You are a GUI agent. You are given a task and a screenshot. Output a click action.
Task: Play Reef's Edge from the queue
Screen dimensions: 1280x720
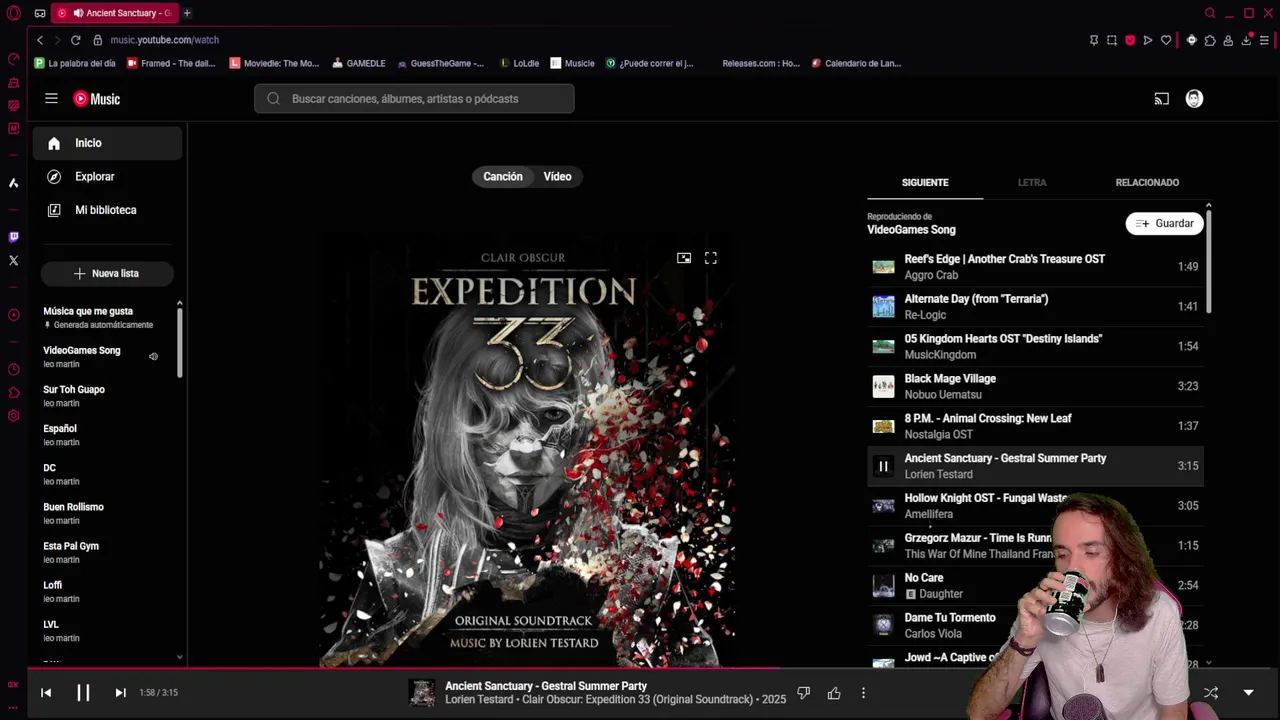pos(1035,266)
